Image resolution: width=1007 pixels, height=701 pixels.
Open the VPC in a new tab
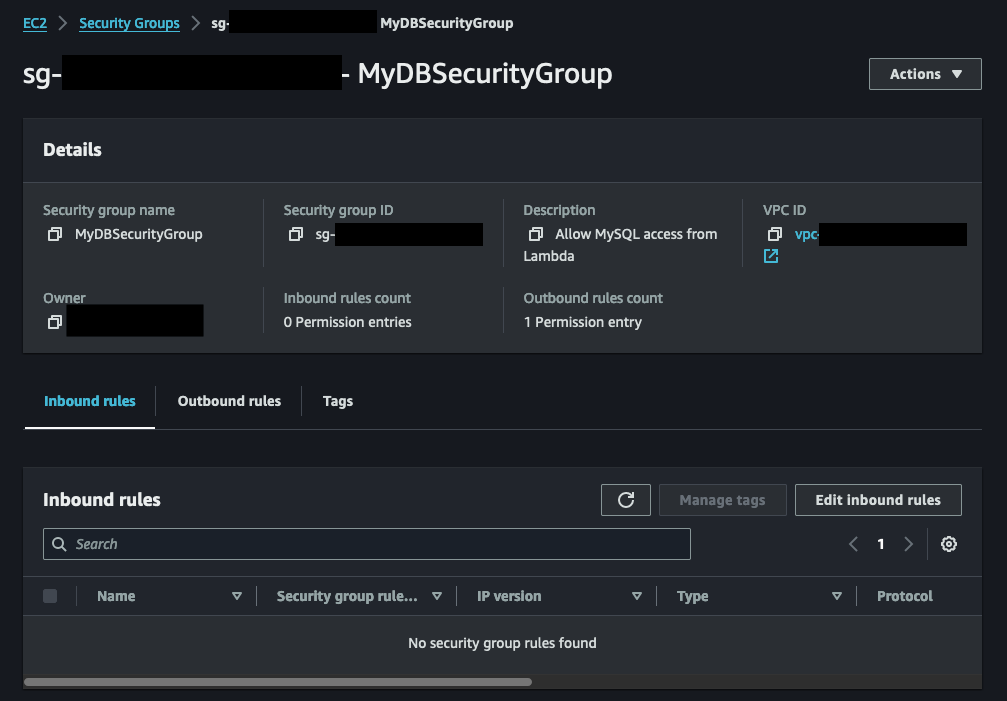click(770, 256)
